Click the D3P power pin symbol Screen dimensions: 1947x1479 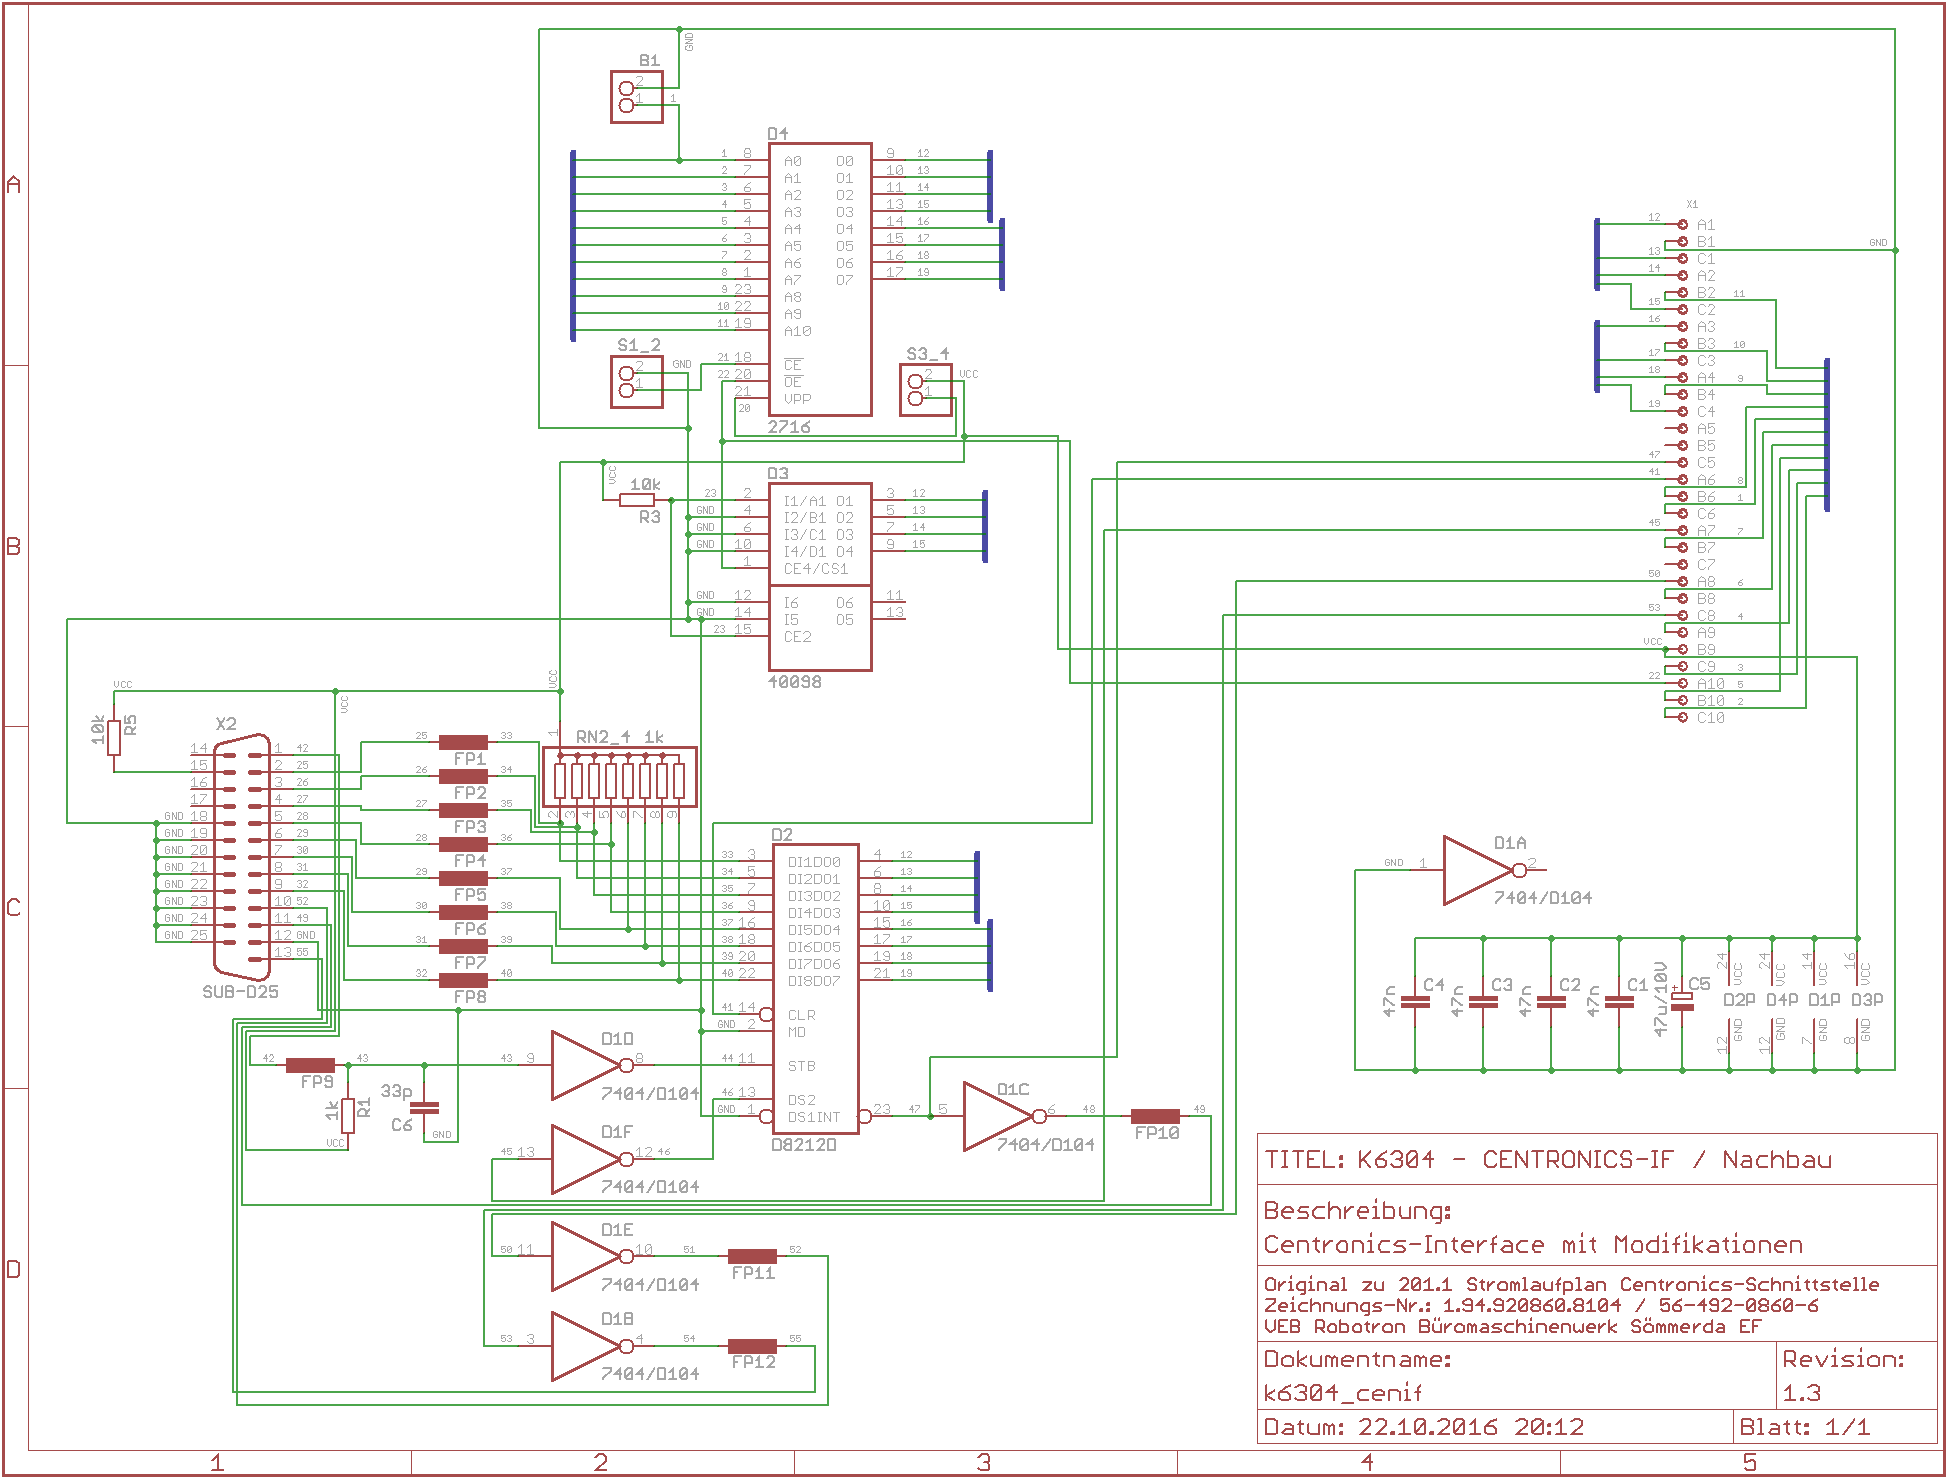click(1860, 1000)
